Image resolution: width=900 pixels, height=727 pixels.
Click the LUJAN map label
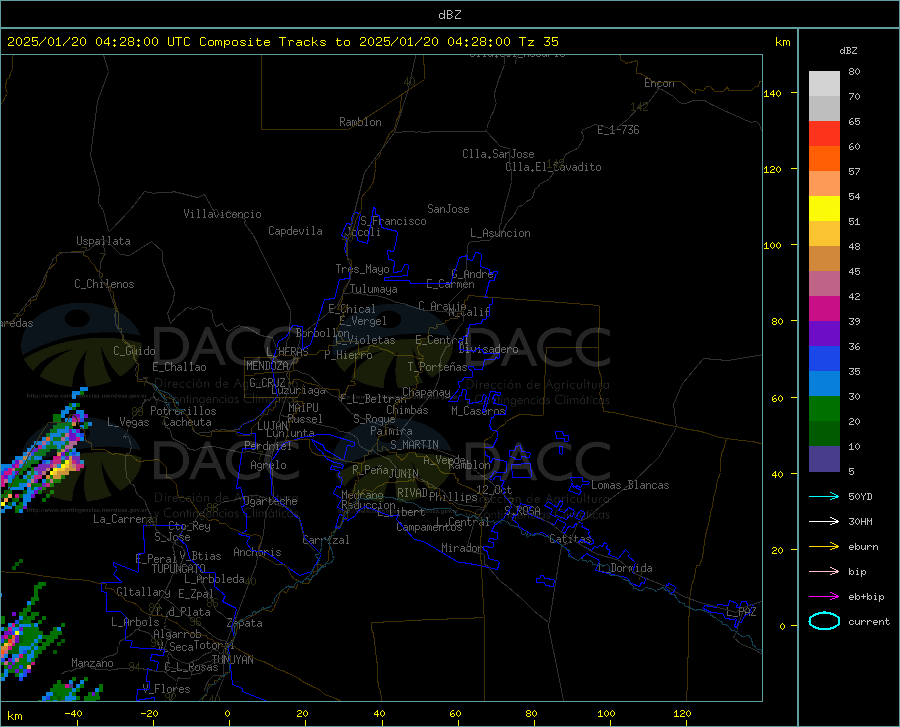pyautogui.click(x=272, y=426)
